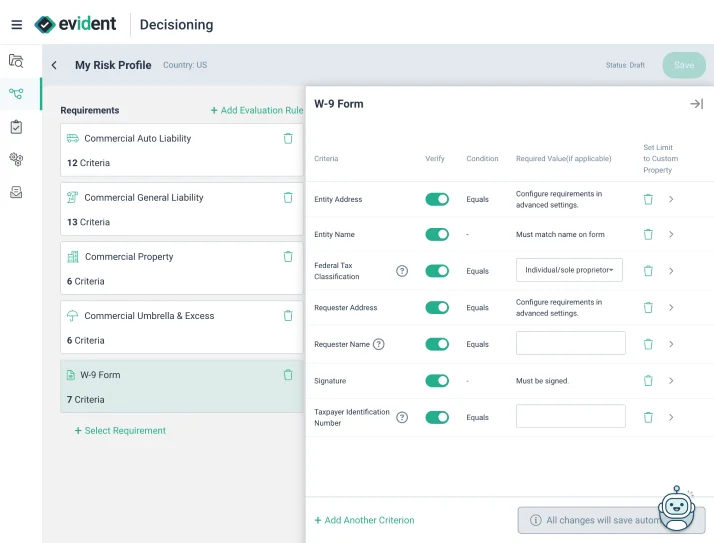The width and height of the screenshot is (714, 543).
Task: Select the Commercial General Liability requirement card
Action: pyautogui.click(x=181, y=209)
